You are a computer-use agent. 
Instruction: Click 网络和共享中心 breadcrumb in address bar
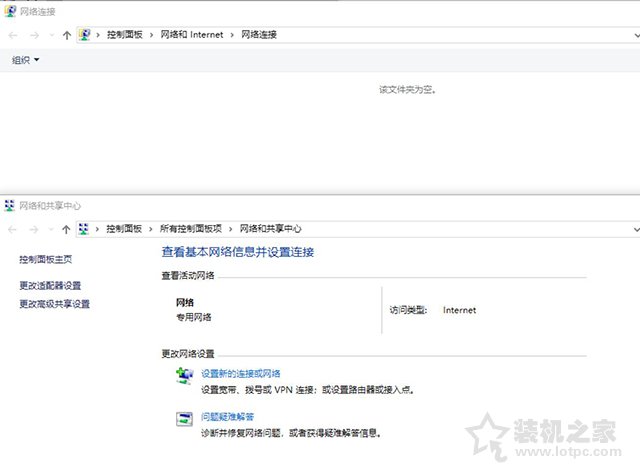(x=270, y=229)
